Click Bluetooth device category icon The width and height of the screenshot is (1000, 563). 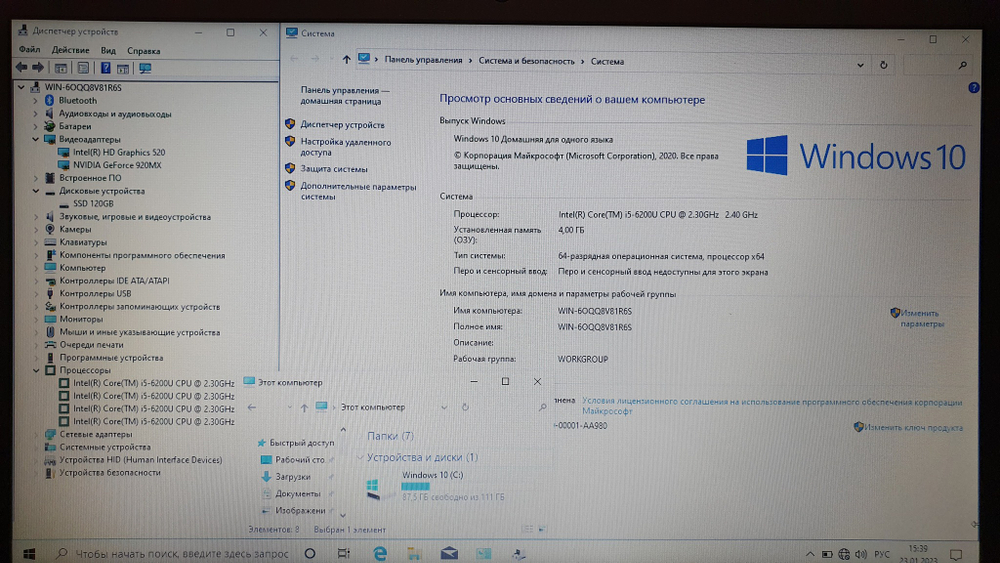50,100
